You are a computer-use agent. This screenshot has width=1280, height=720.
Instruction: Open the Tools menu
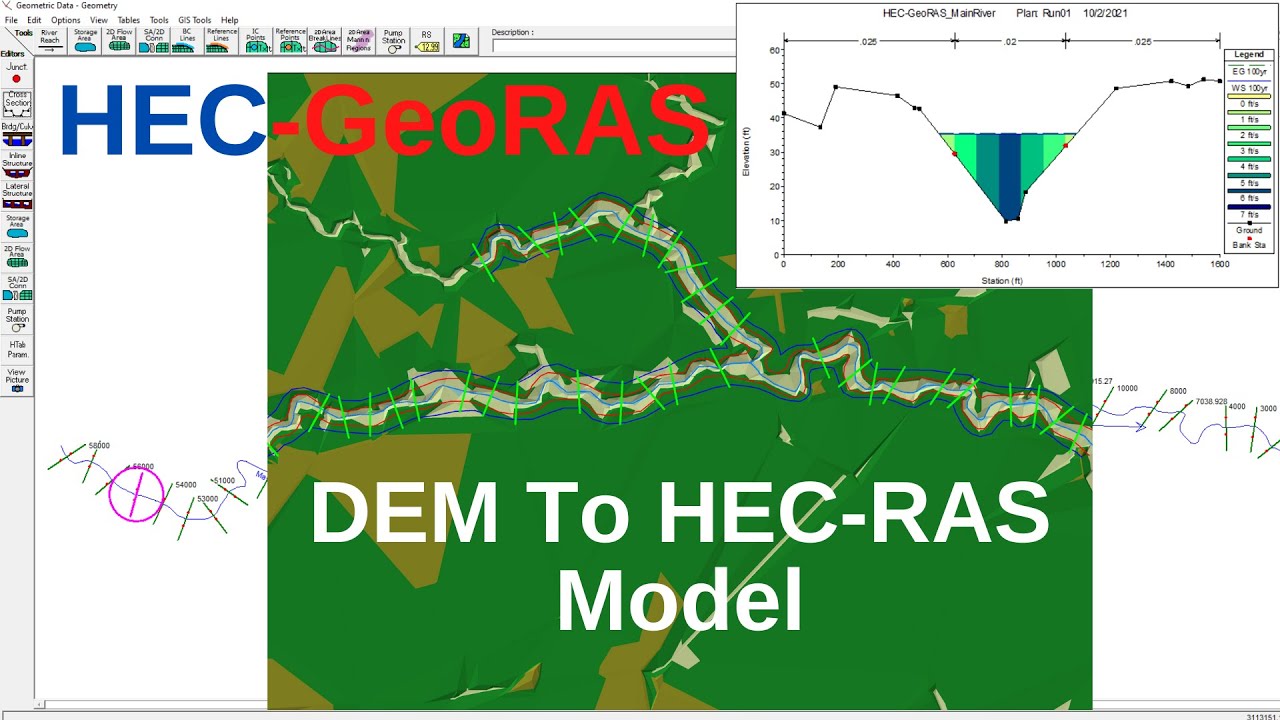click(159, 20)
